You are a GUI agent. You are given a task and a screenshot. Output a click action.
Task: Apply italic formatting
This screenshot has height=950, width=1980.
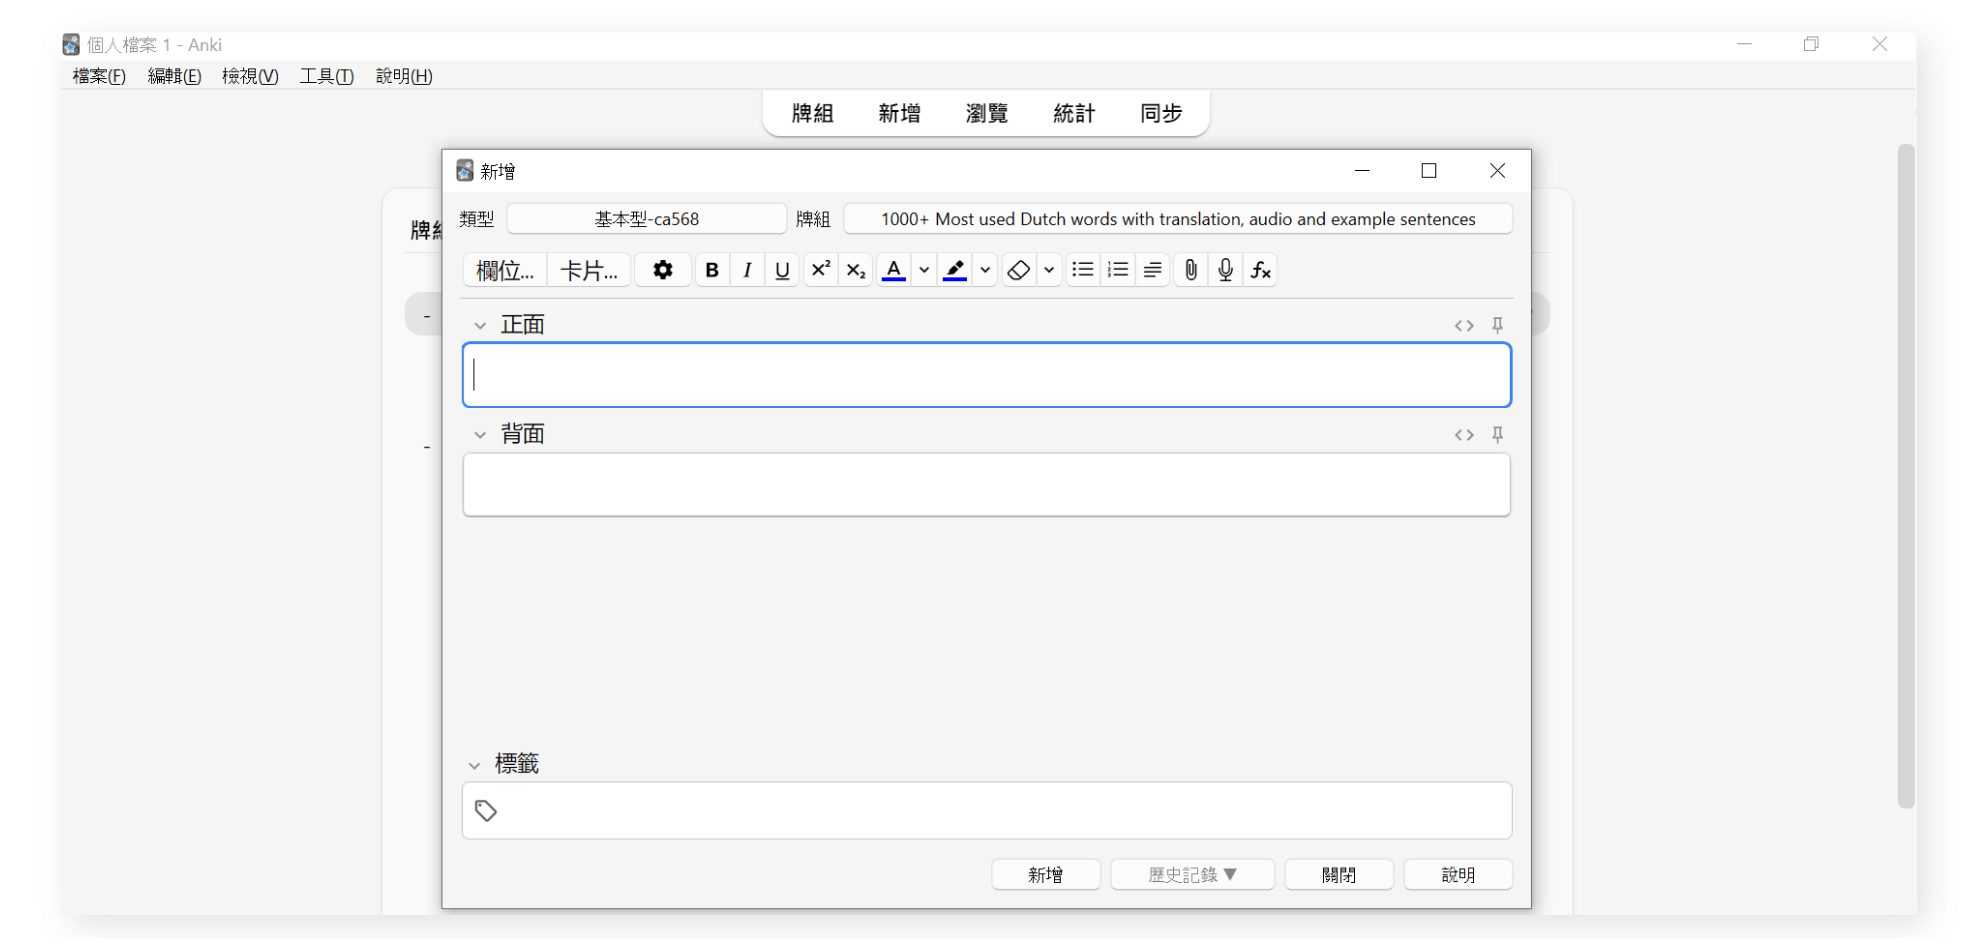747,270
